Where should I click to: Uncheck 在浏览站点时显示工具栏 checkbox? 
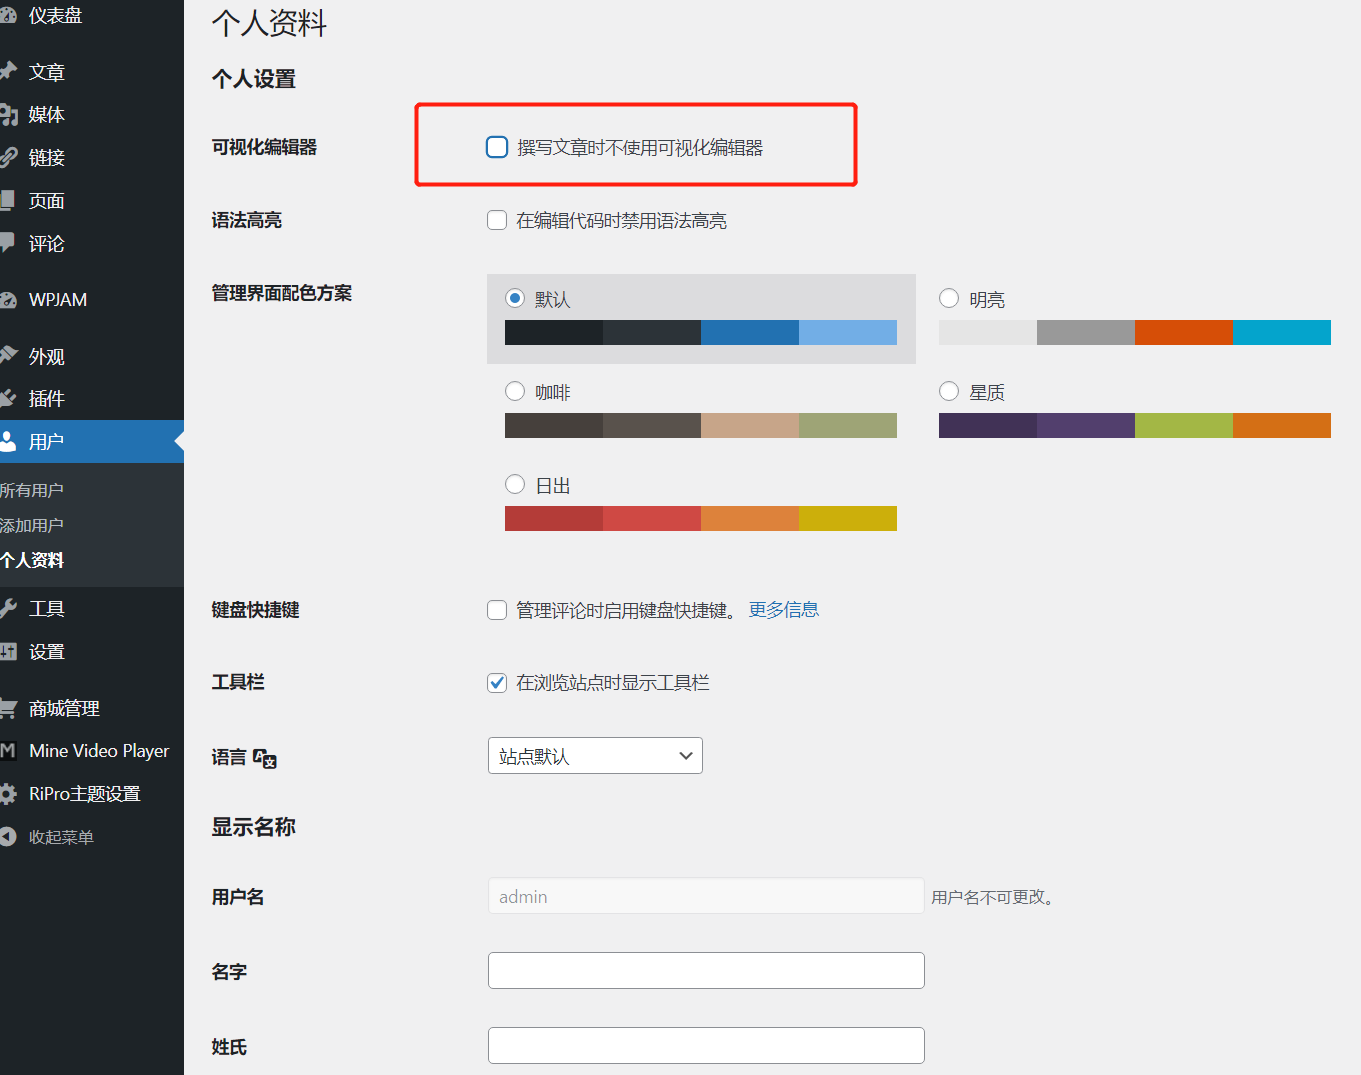tap(497, 683)
